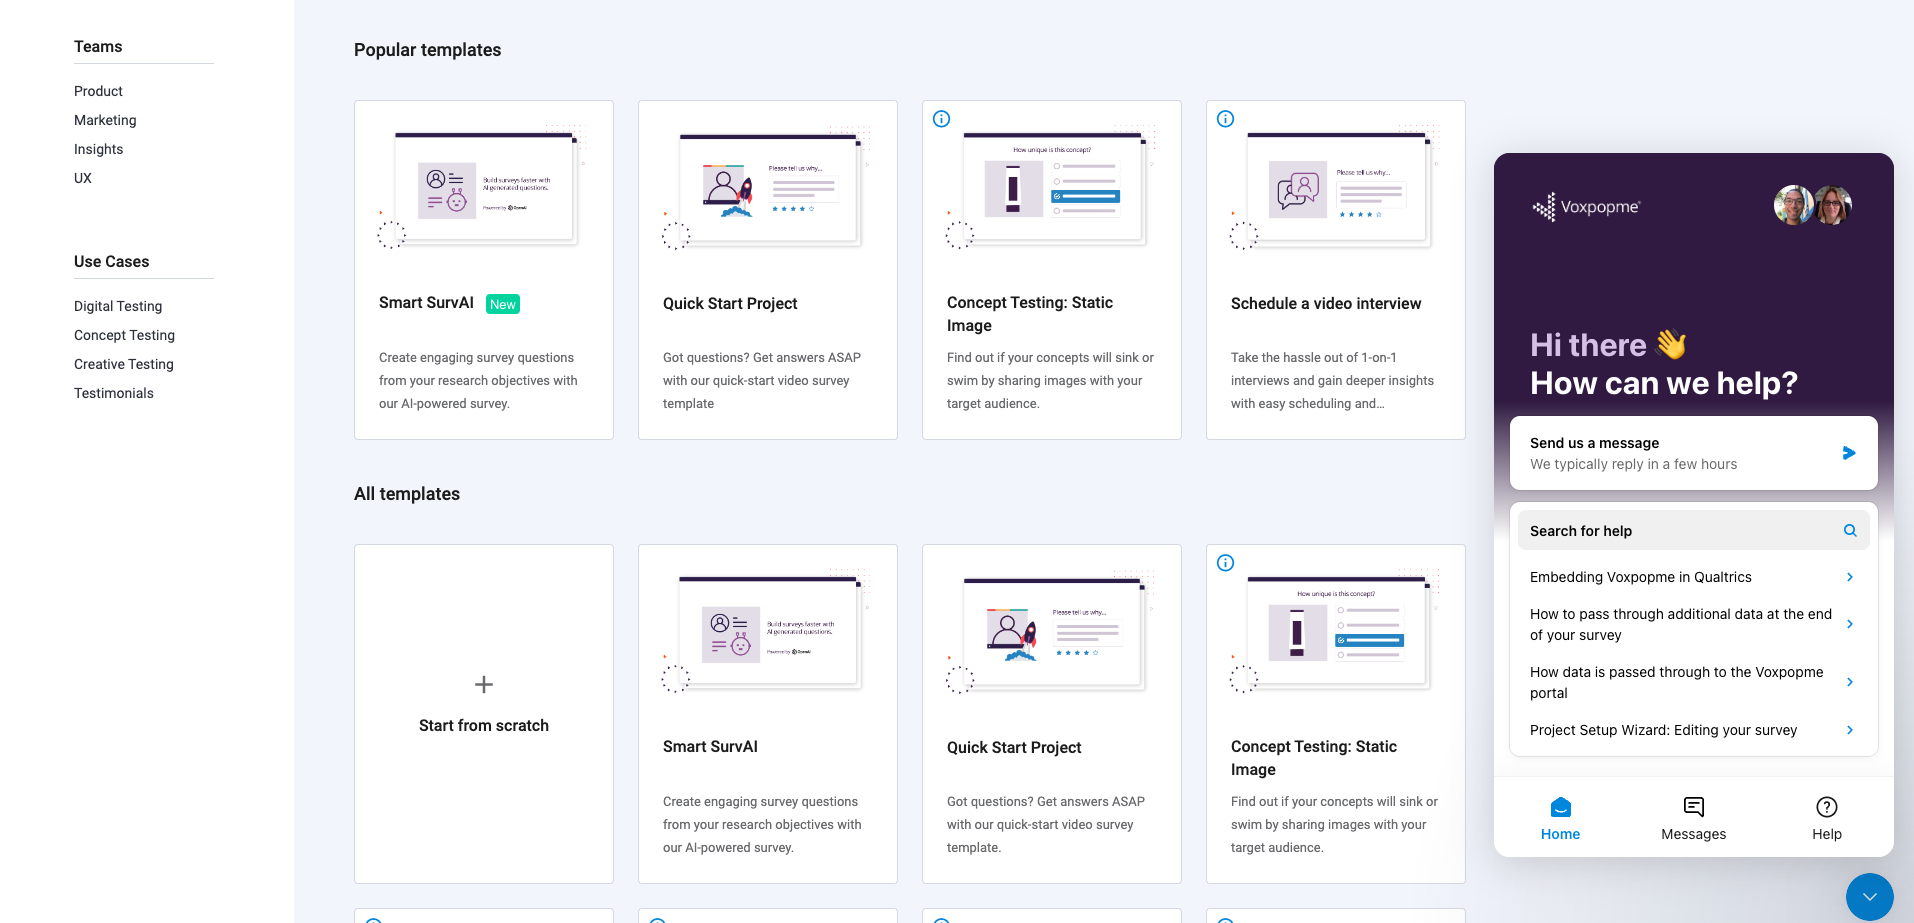Screen dimensions: 1914x923
Task: Open How to pass through additional data article
Action: coord(1681,625)
